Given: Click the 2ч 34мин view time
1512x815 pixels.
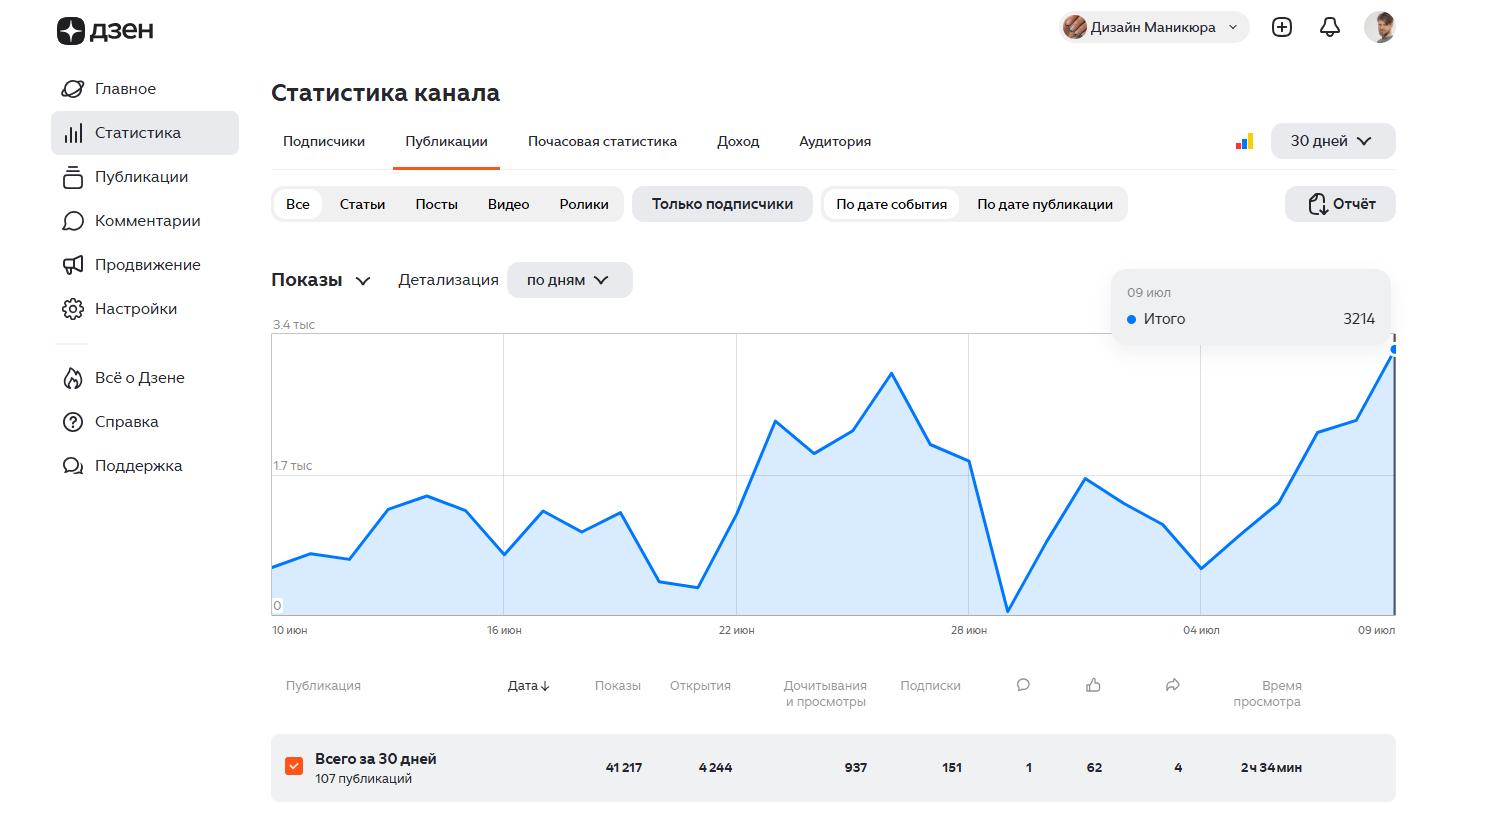Looking at the screenshot, I should click(x=1271, y=768).
